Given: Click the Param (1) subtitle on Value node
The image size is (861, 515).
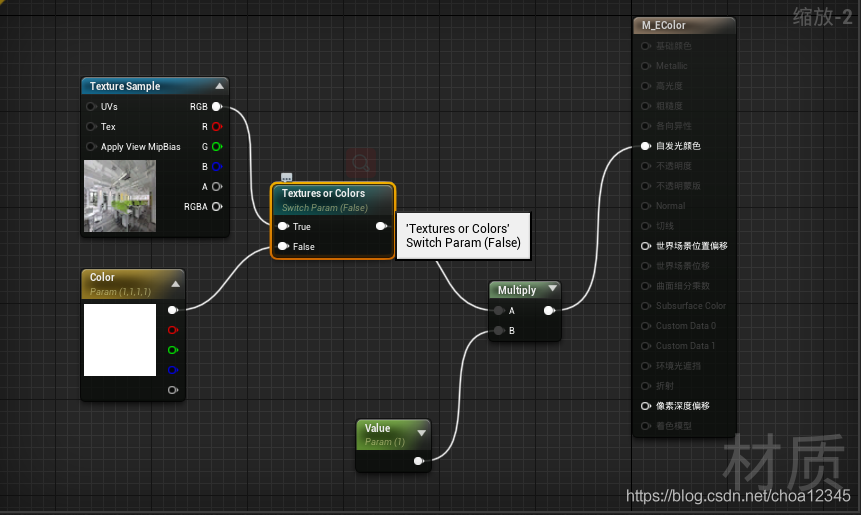Looking at the screenshot, I should [x=385, y=442].
